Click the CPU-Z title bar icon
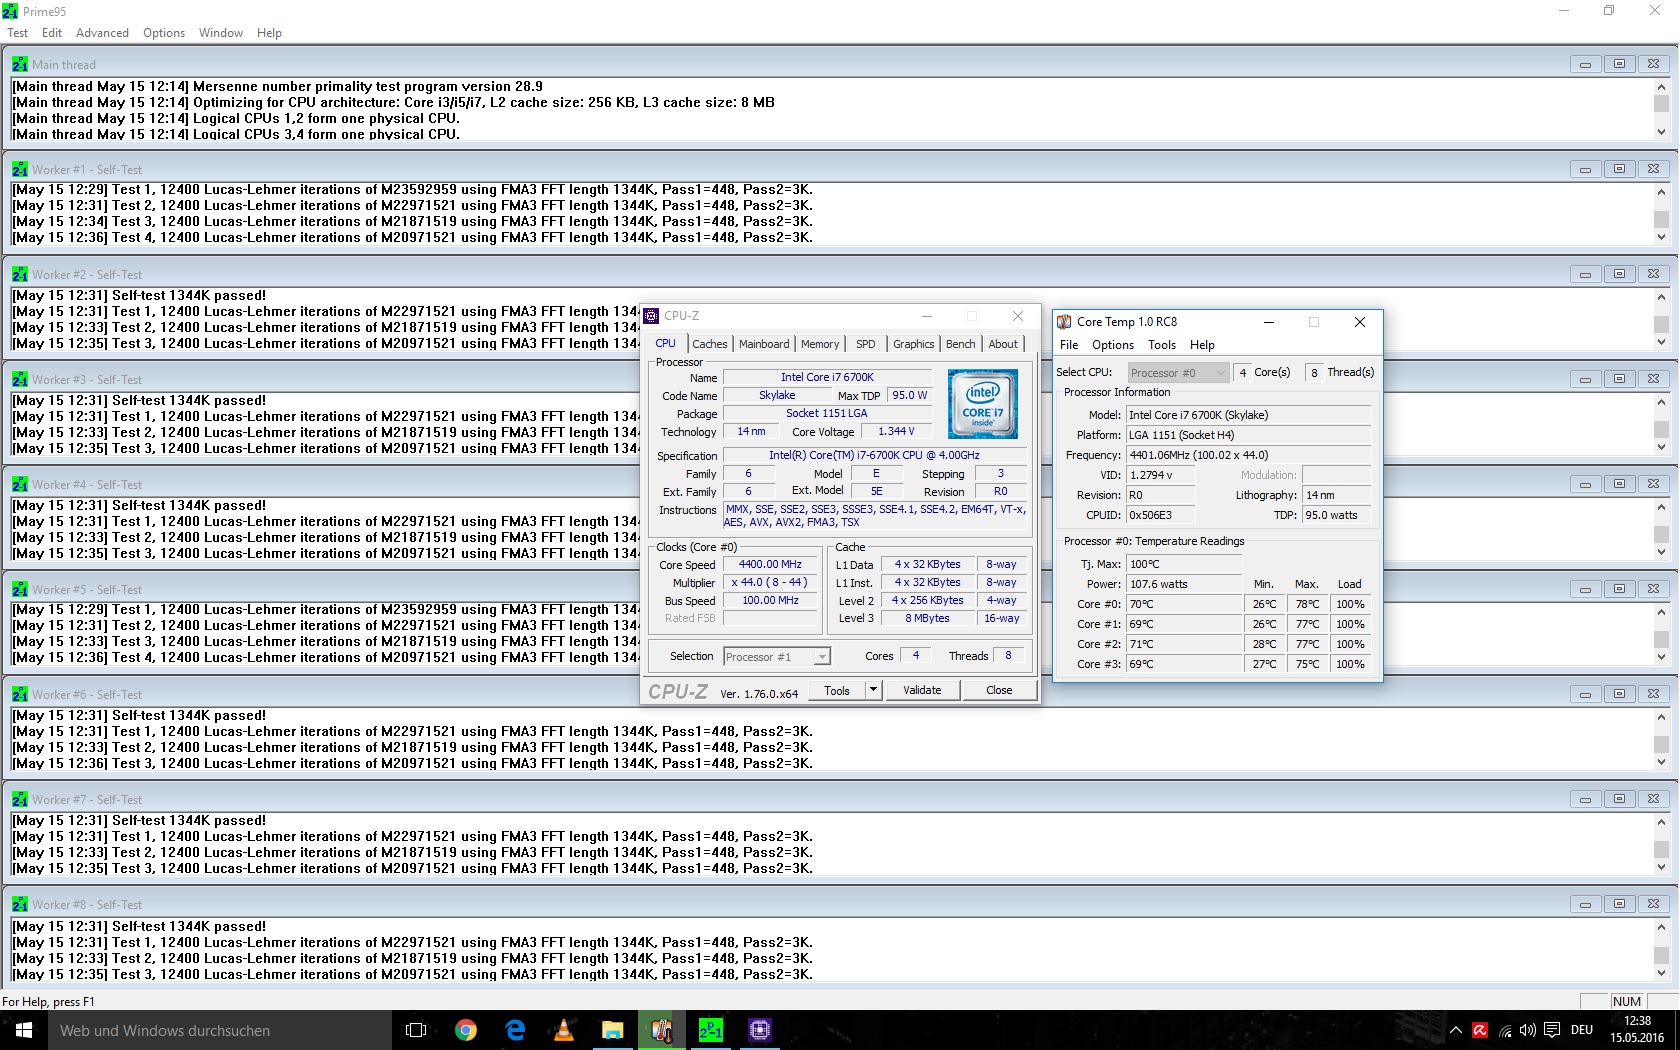Screen dimensions: 1680x1050 (x=652, y=316)
